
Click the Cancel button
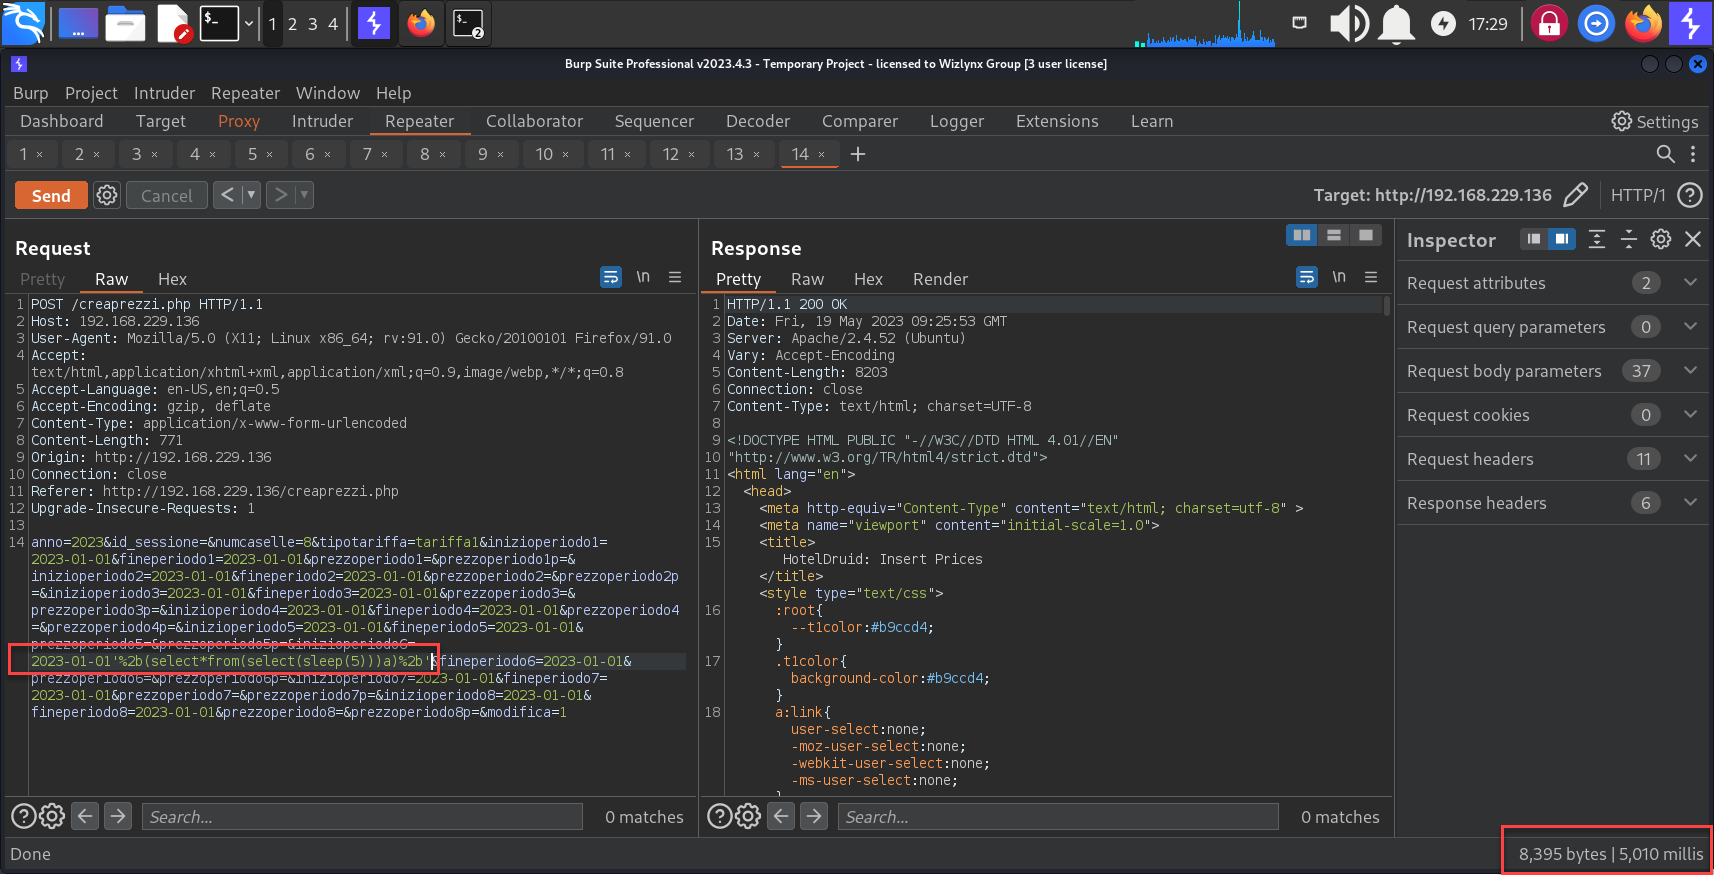coord(167,195)
